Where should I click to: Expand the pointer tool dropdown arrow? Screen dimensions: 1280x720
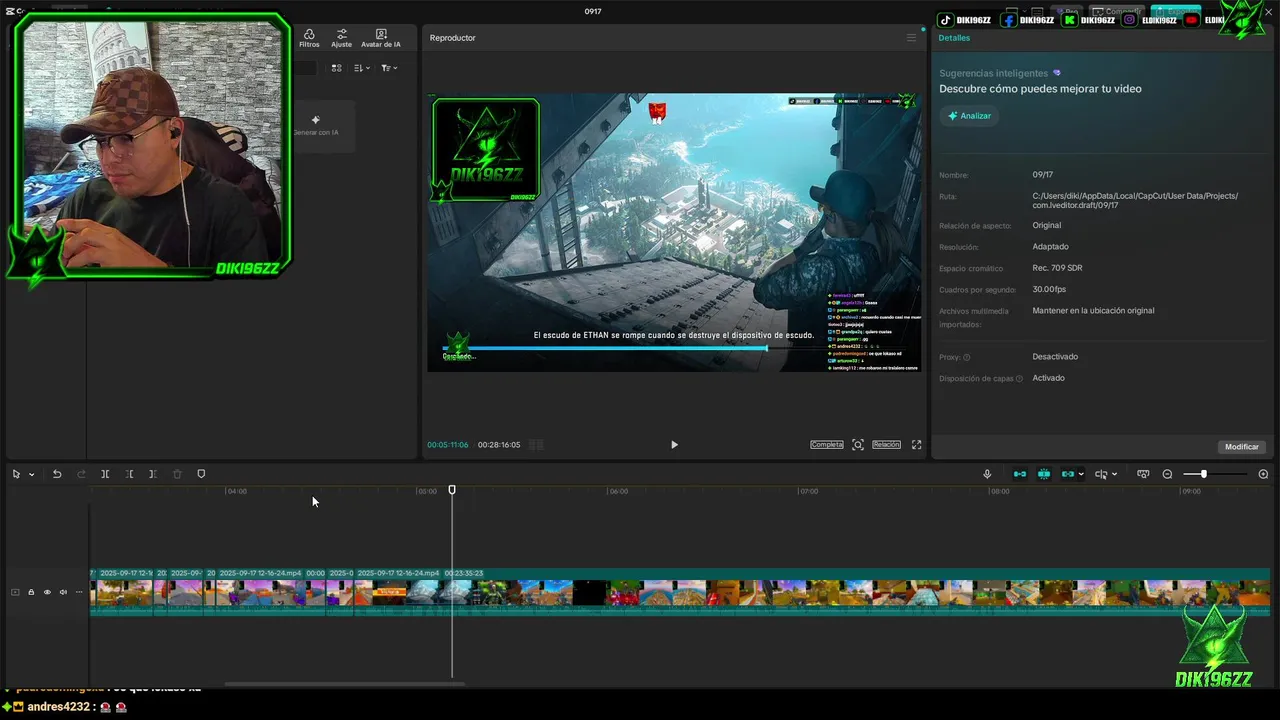point(32,475)
